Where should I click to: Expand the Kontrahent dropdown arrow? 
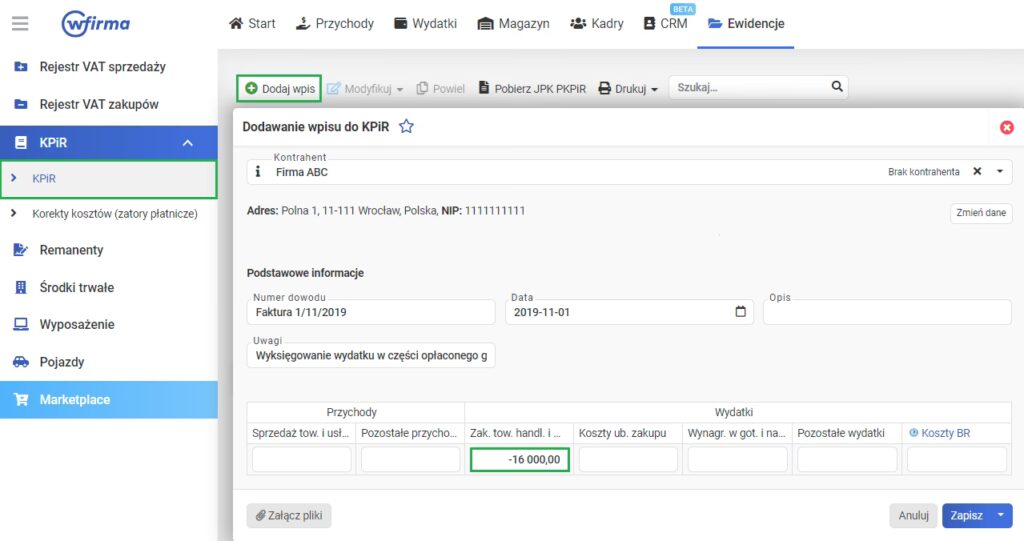point(999,171)
